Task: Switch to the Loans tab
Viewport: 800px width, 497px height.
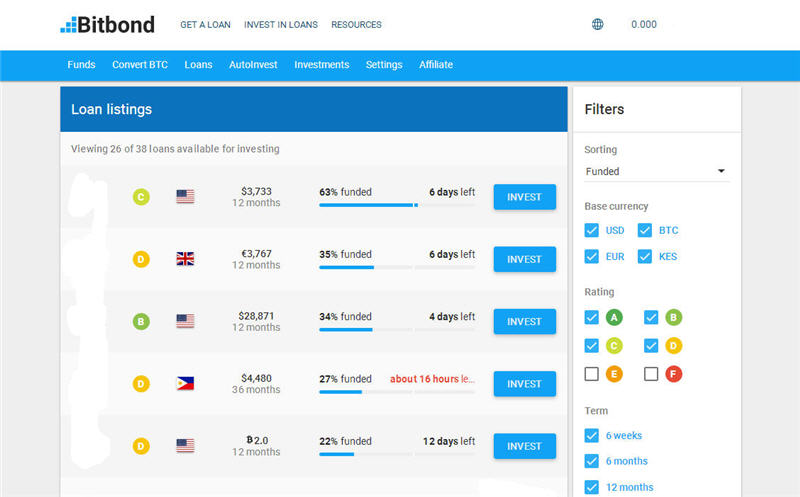Action: (x=198, y=65)
